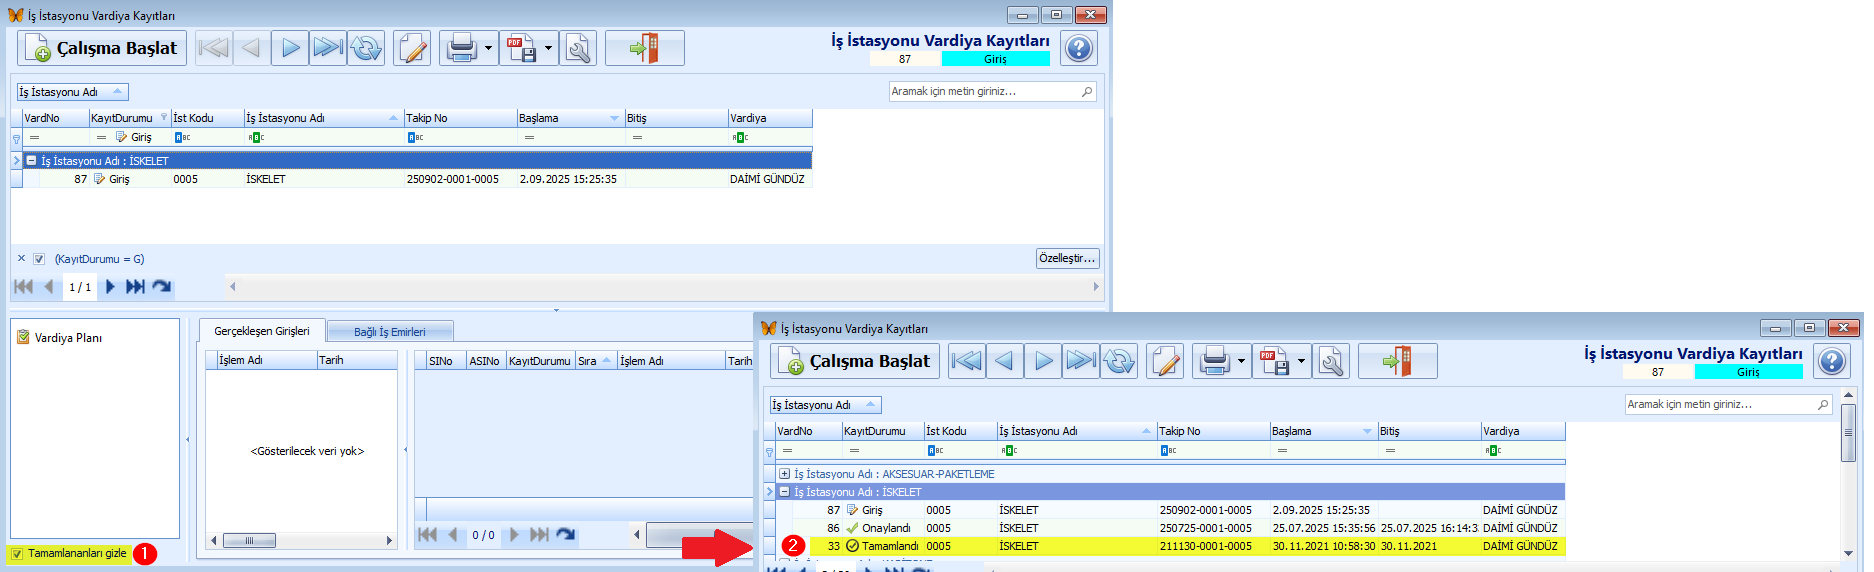Uncheck the KayıtDurumu = G filter checkbox
Screen dimensions: 1874x572
39,259
